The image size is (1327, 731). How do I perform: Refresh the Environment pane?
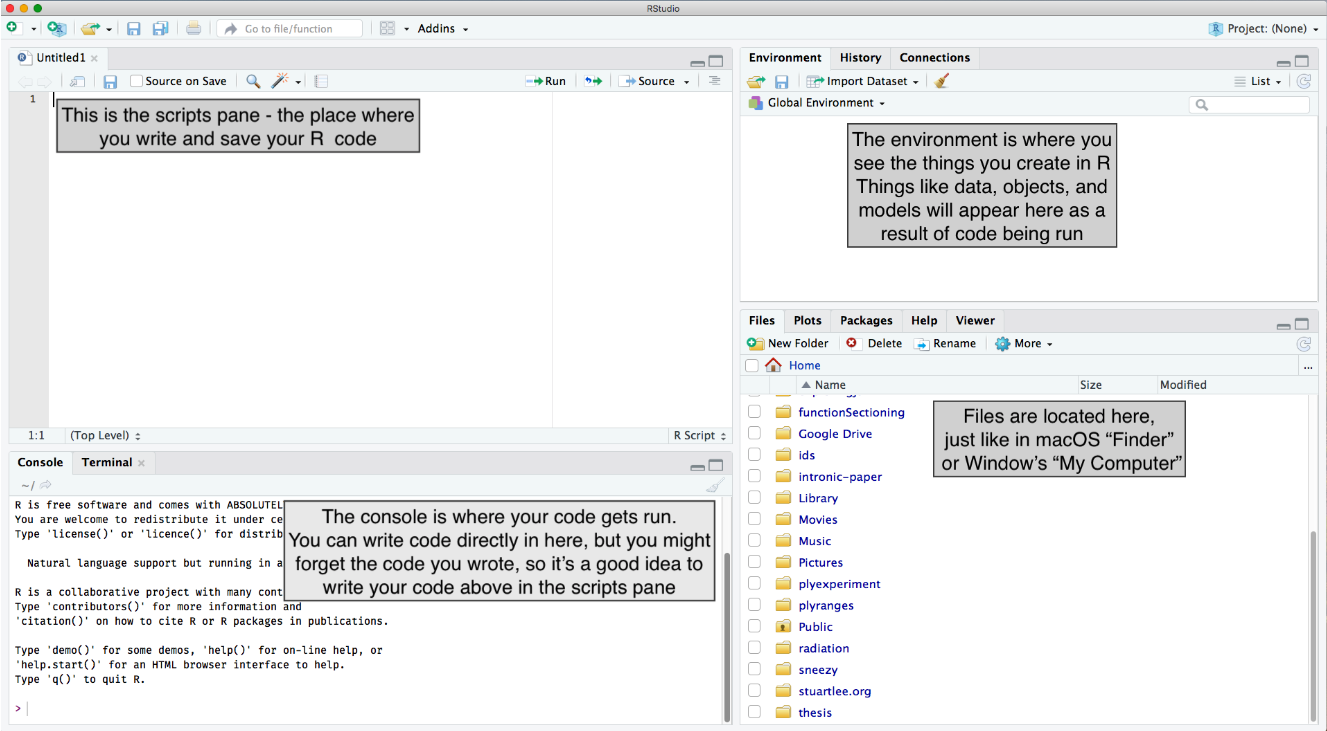(1303, 81)
